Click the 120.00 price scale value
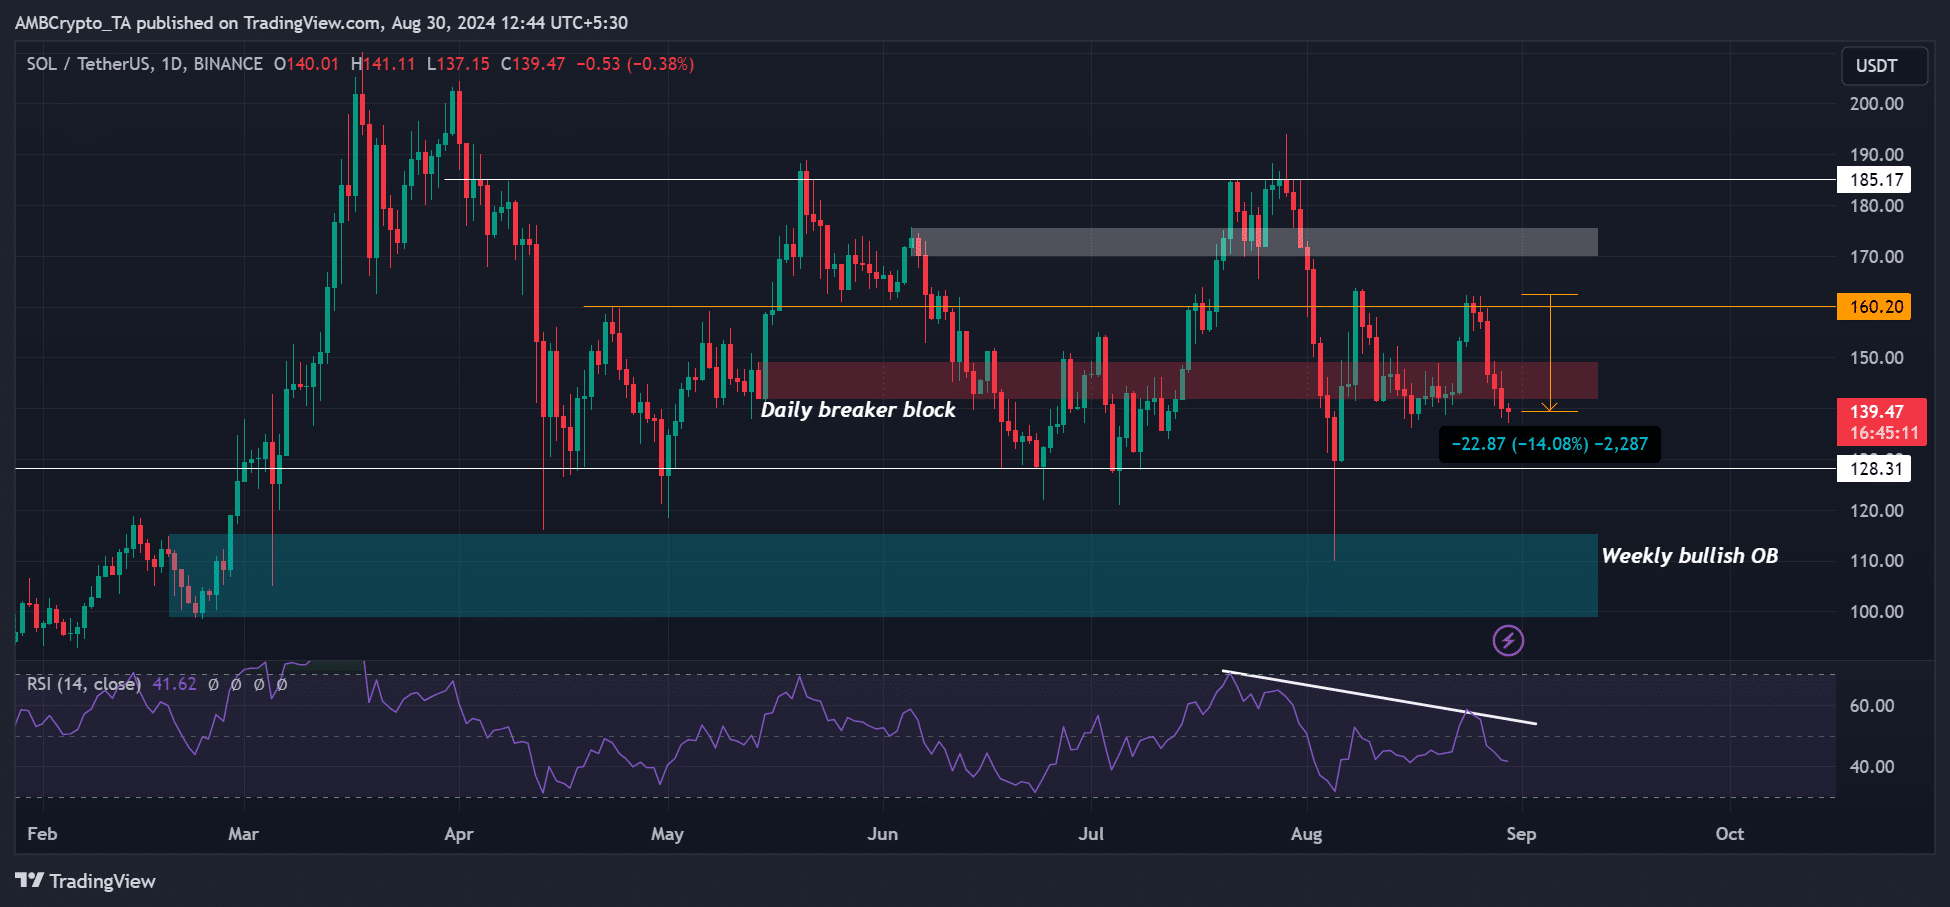Screen dimensions: 1950x907 [1877, 511]
